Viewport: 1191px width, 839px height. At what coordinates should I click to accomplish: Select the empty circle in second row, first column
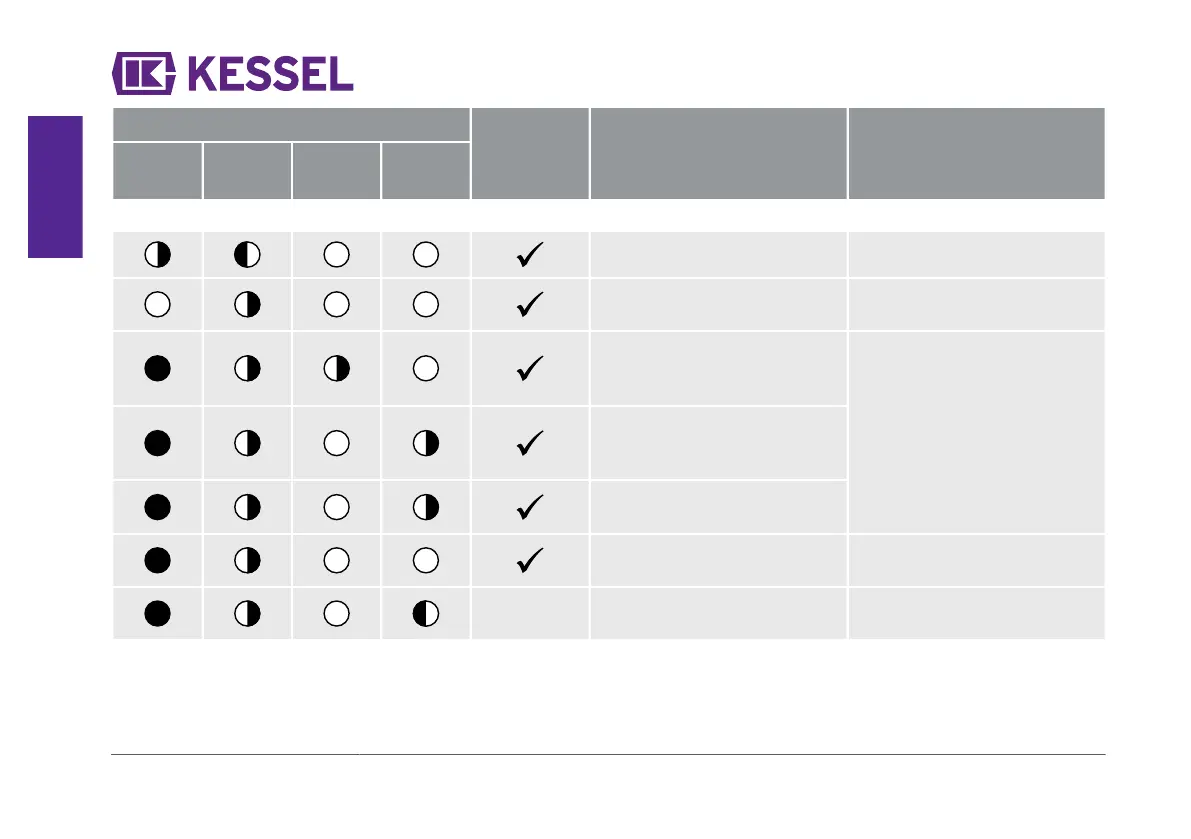pos(157,304)
